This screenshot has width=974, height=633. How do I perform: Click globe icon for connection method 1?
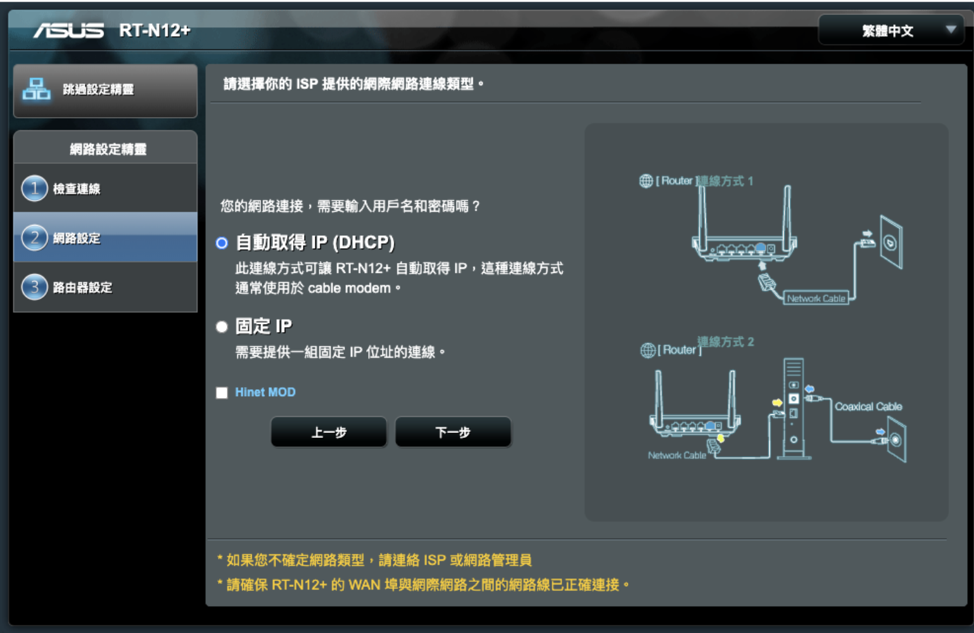pyautogui.click(x=646, y=181)
